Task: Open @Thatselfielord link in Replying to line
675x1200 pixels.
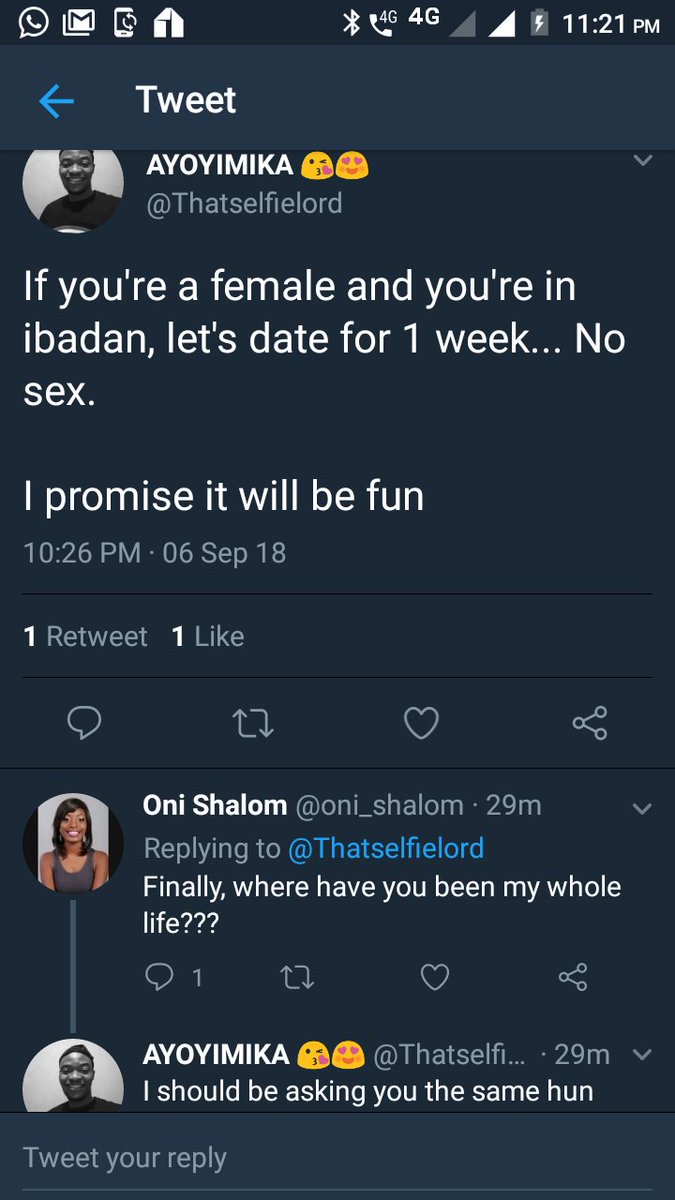Action: [x=386, y=849]
